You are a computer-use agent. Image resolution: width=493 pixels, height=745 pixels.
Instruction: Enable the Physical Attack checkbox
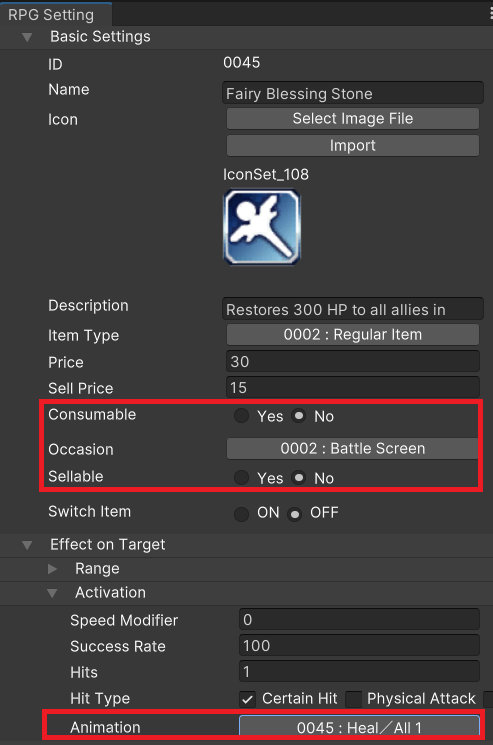click(x=353, y=699)
